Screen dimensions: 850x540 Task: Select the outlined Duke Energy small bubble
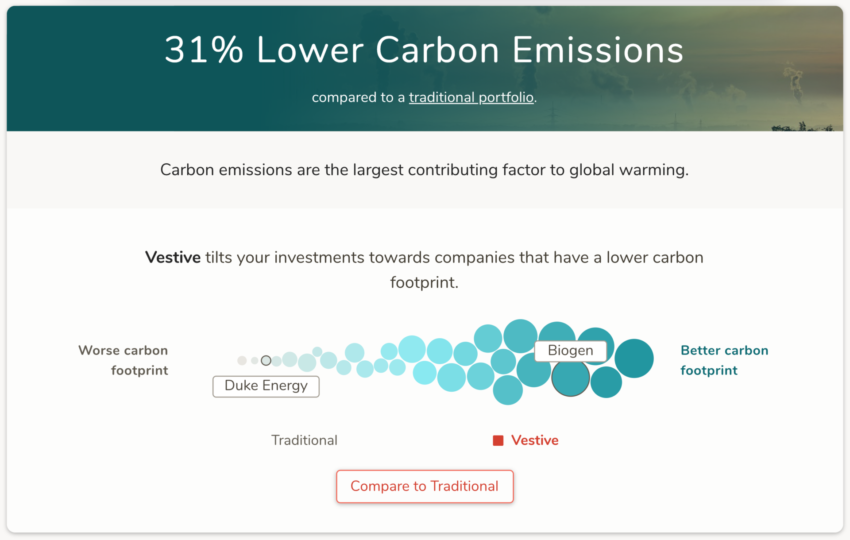266,361
